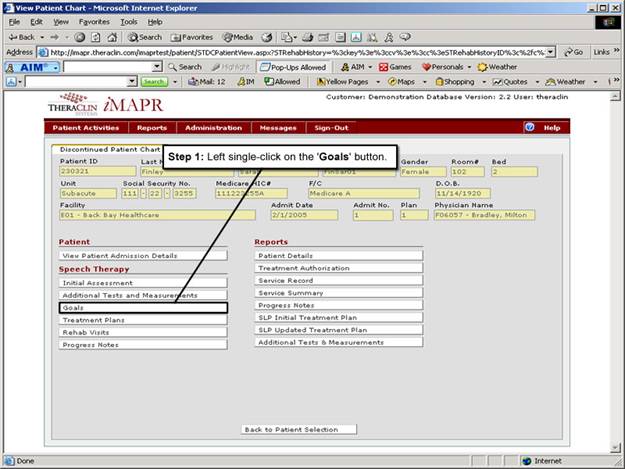Click the IE Back button
This screenshot has height=469, width=625.
(x=22, y=37)
